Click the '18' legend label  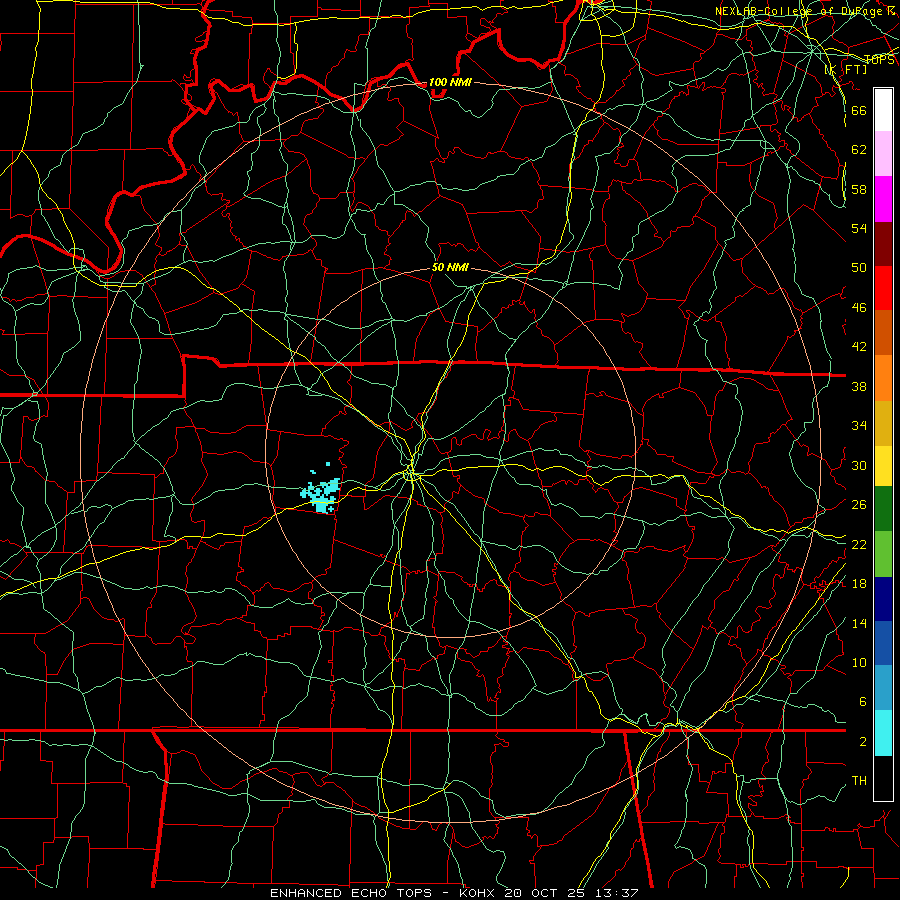pos(859,583)
